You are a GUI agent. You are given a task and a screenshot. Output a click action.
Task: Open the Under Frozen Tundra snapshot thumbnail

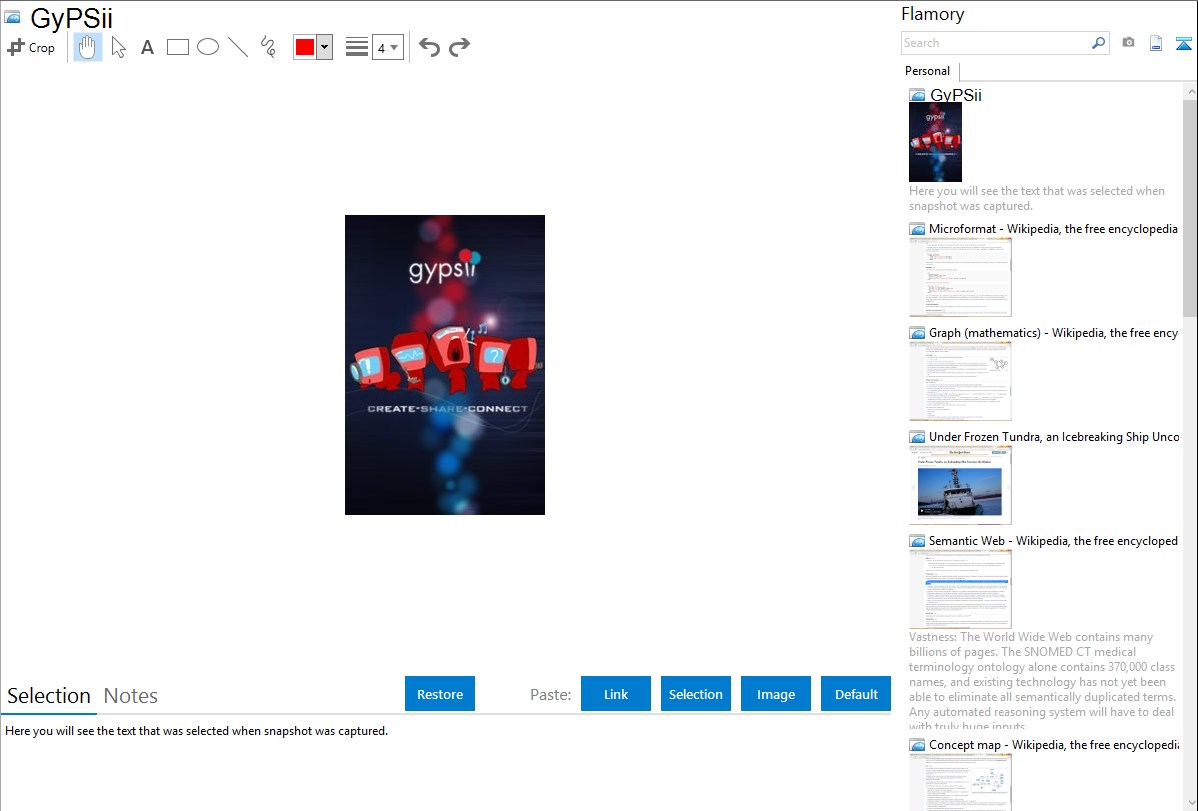960,485
